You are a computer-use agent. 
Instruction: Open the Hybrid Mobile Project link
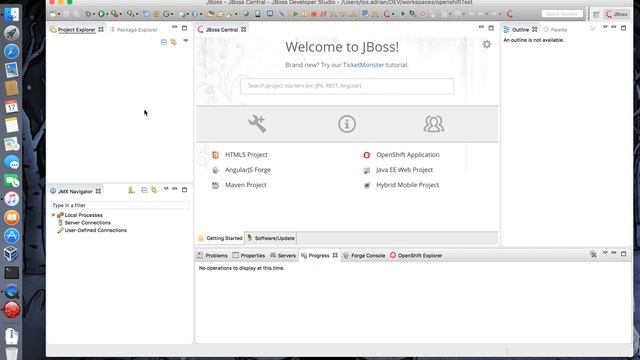point(408,185)
